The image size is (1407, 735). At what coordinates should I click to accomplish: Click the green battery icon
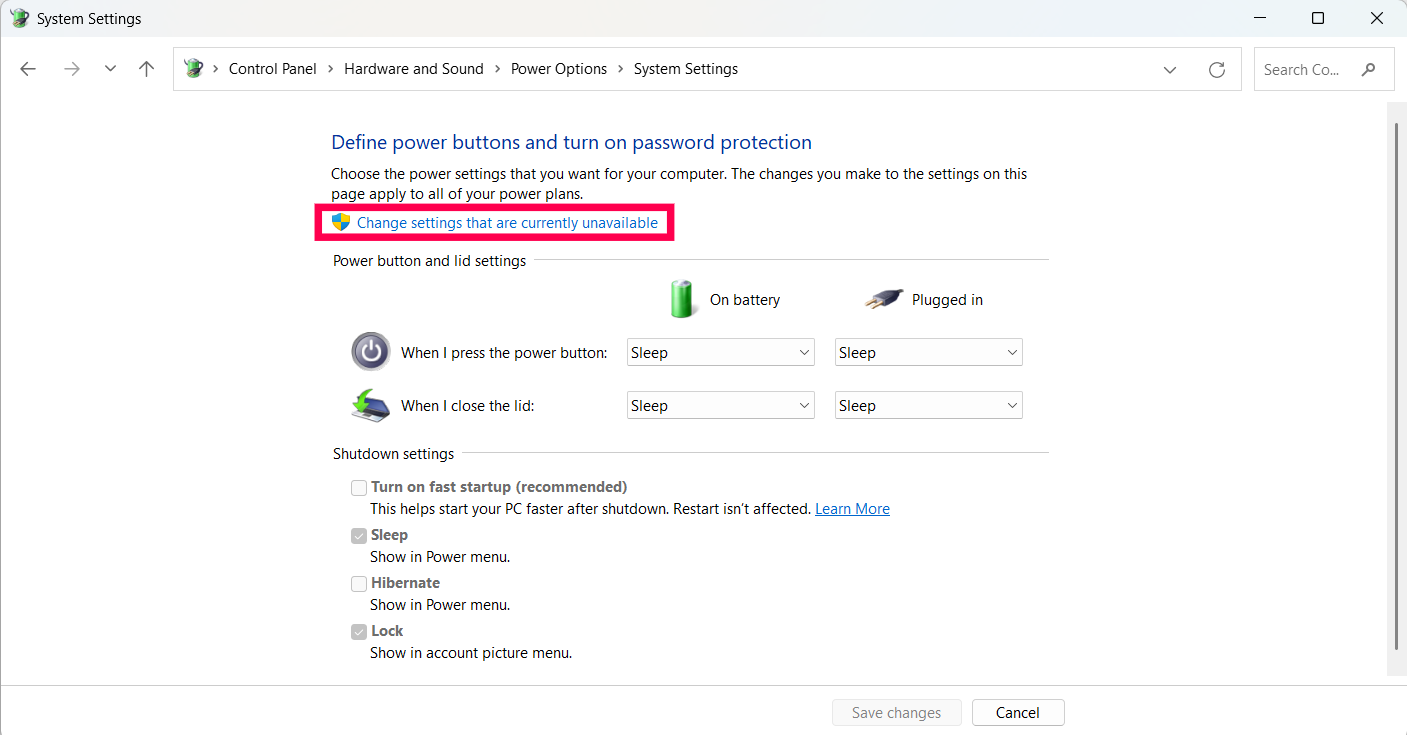coord(683,299)
